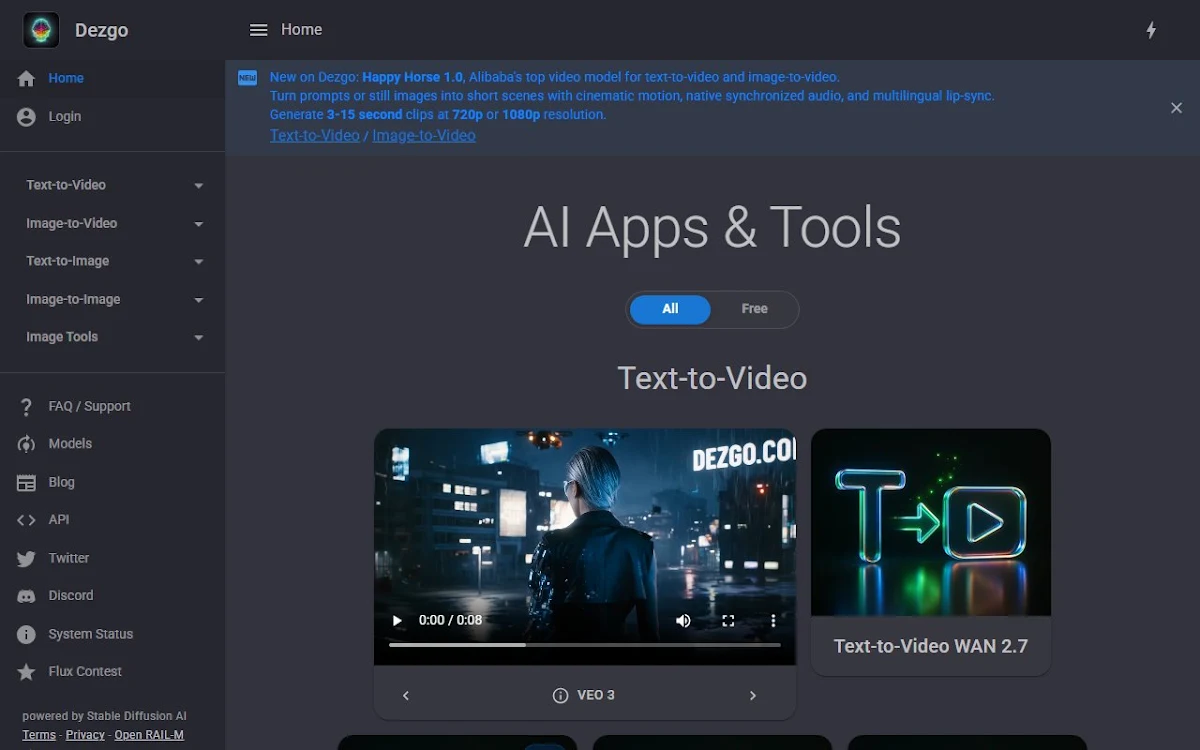Screen dimensions: 1200x750
Task: Click the Home title in top bar
Action: [x=301, y=30]
